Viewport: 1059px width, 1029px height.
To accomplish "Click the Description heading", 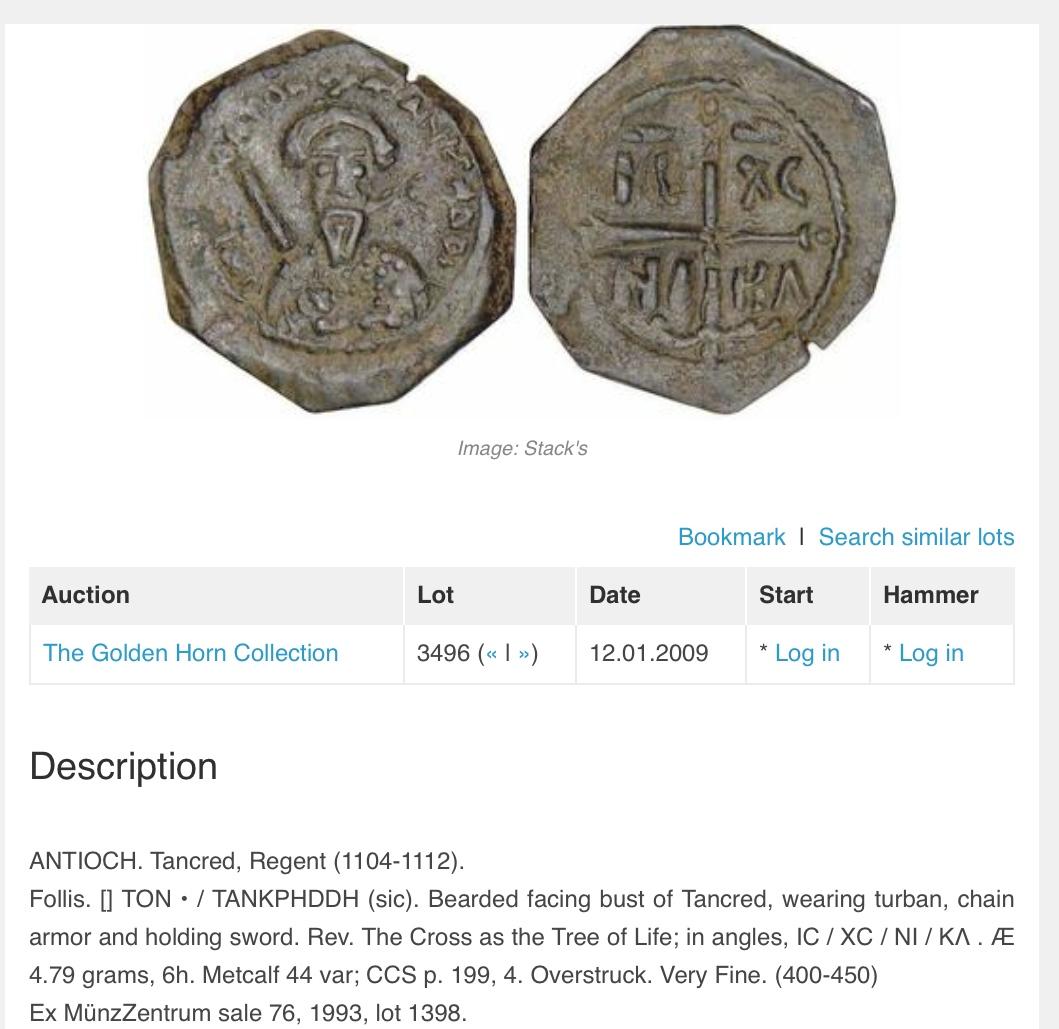I will point(123,766).
